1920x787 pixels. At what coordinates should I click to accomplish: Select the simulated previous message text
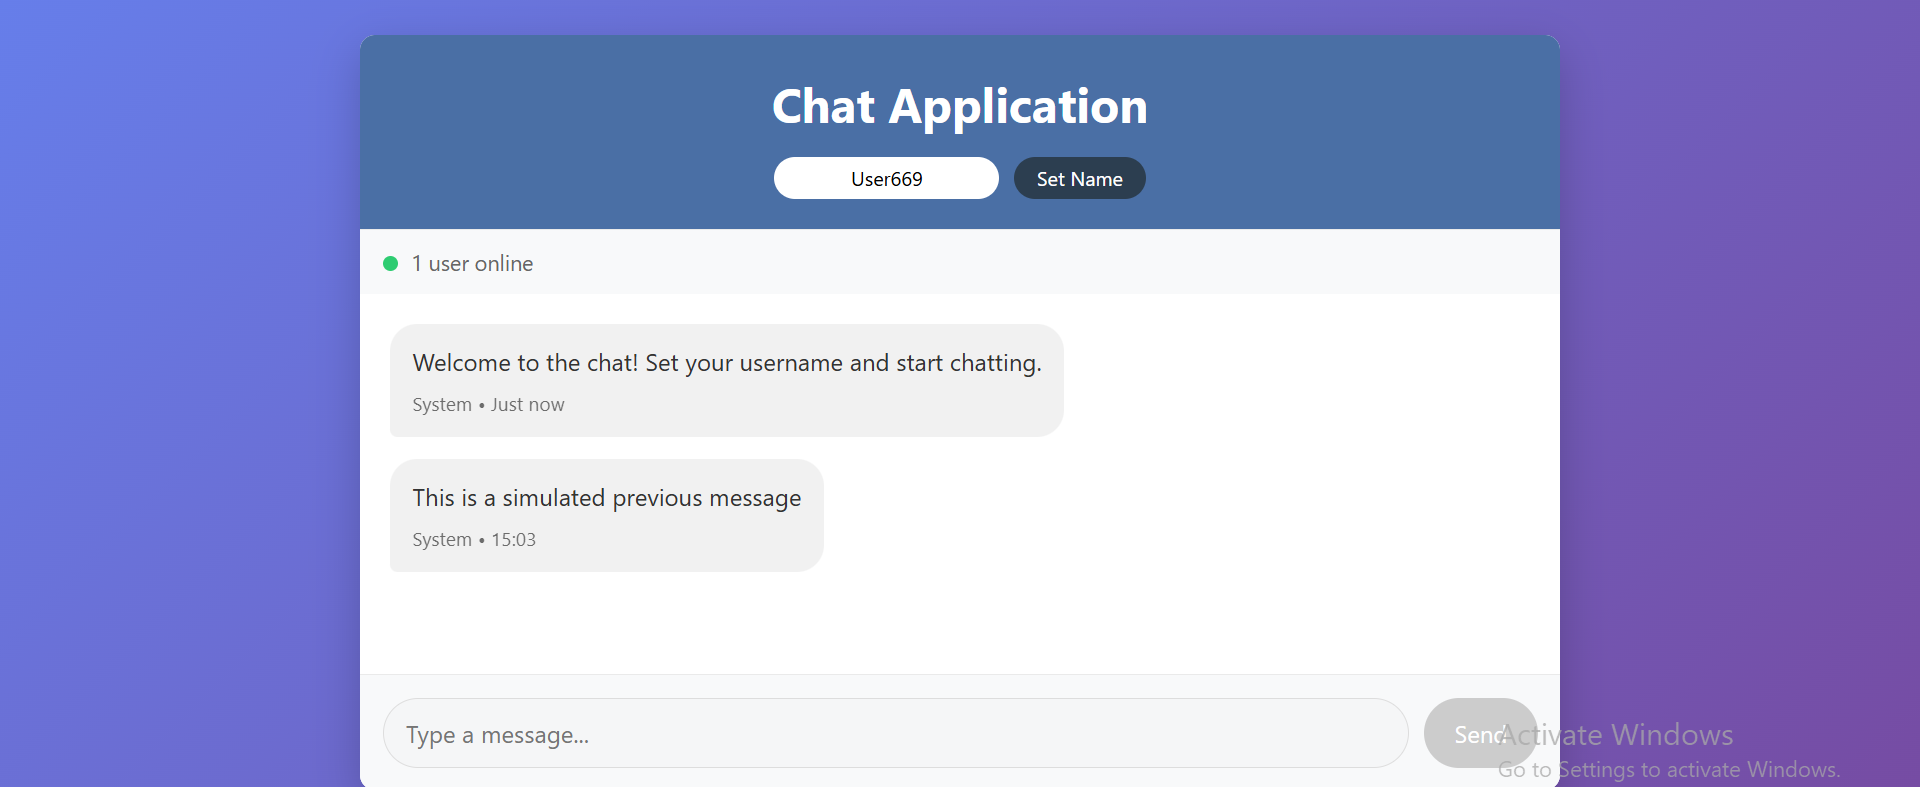tap(606, 498)
